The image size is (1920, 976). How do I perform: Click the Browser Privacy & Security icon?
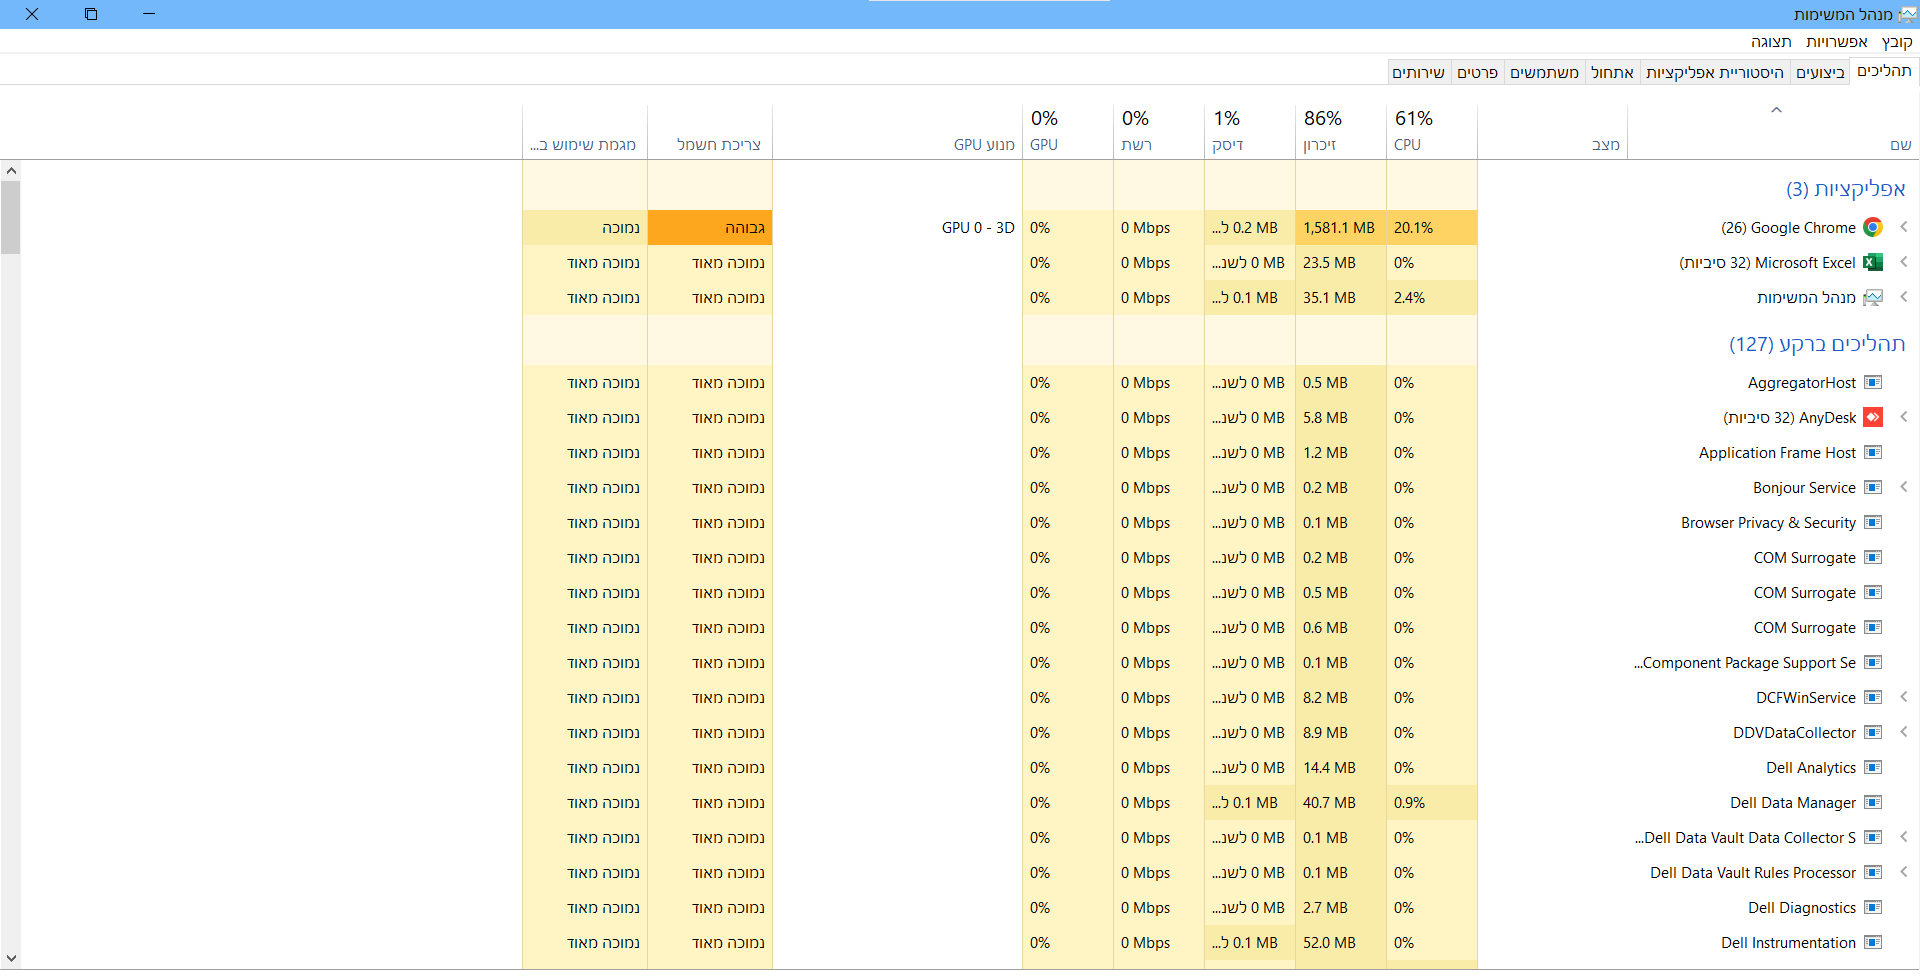(x=1873, y=523)
